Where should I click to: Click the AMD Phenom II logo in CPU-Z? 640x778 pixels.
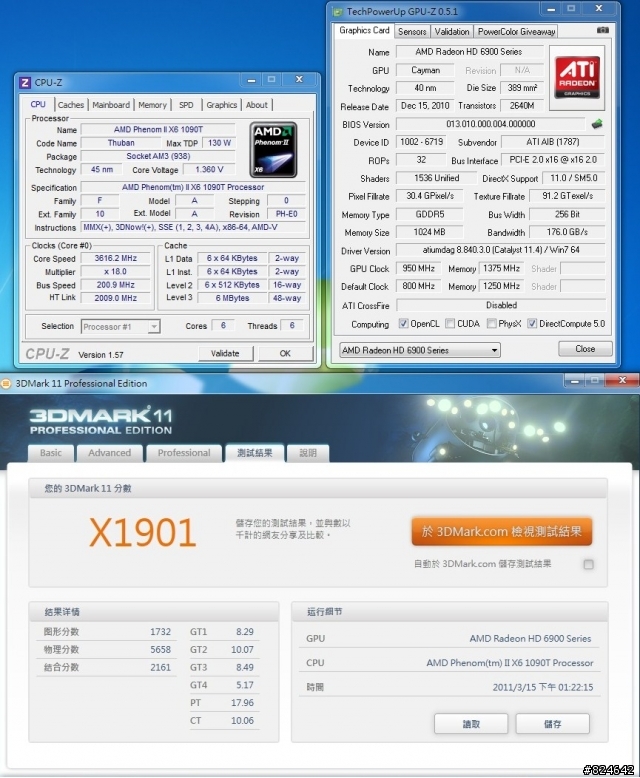pyautogui.click(x=273, y=150)
